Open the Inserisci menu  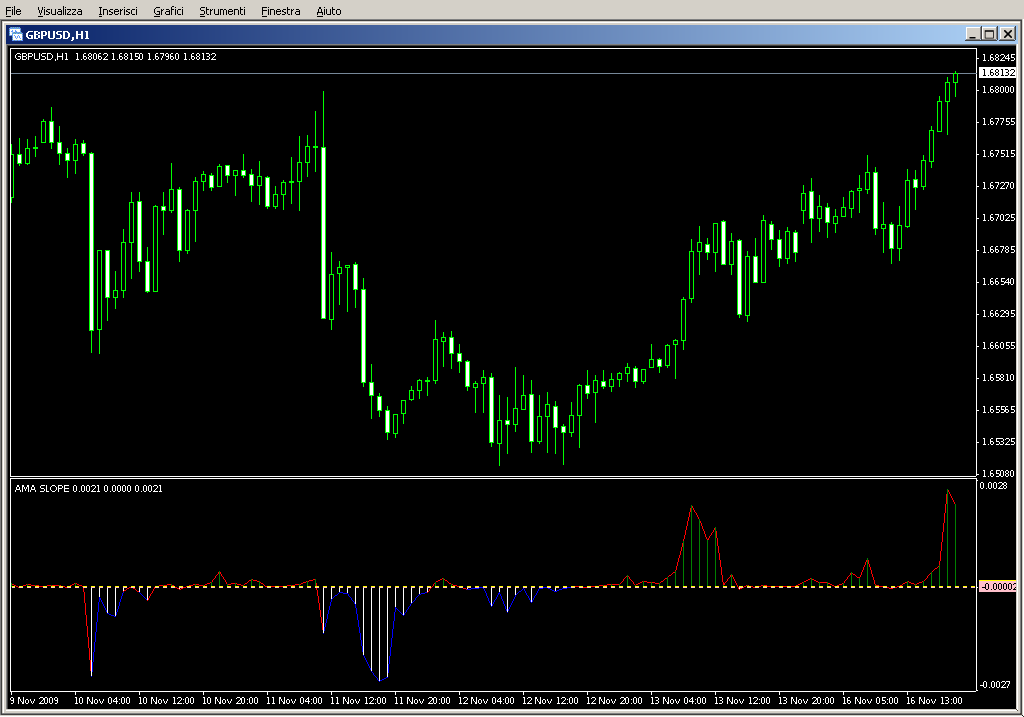118,11
